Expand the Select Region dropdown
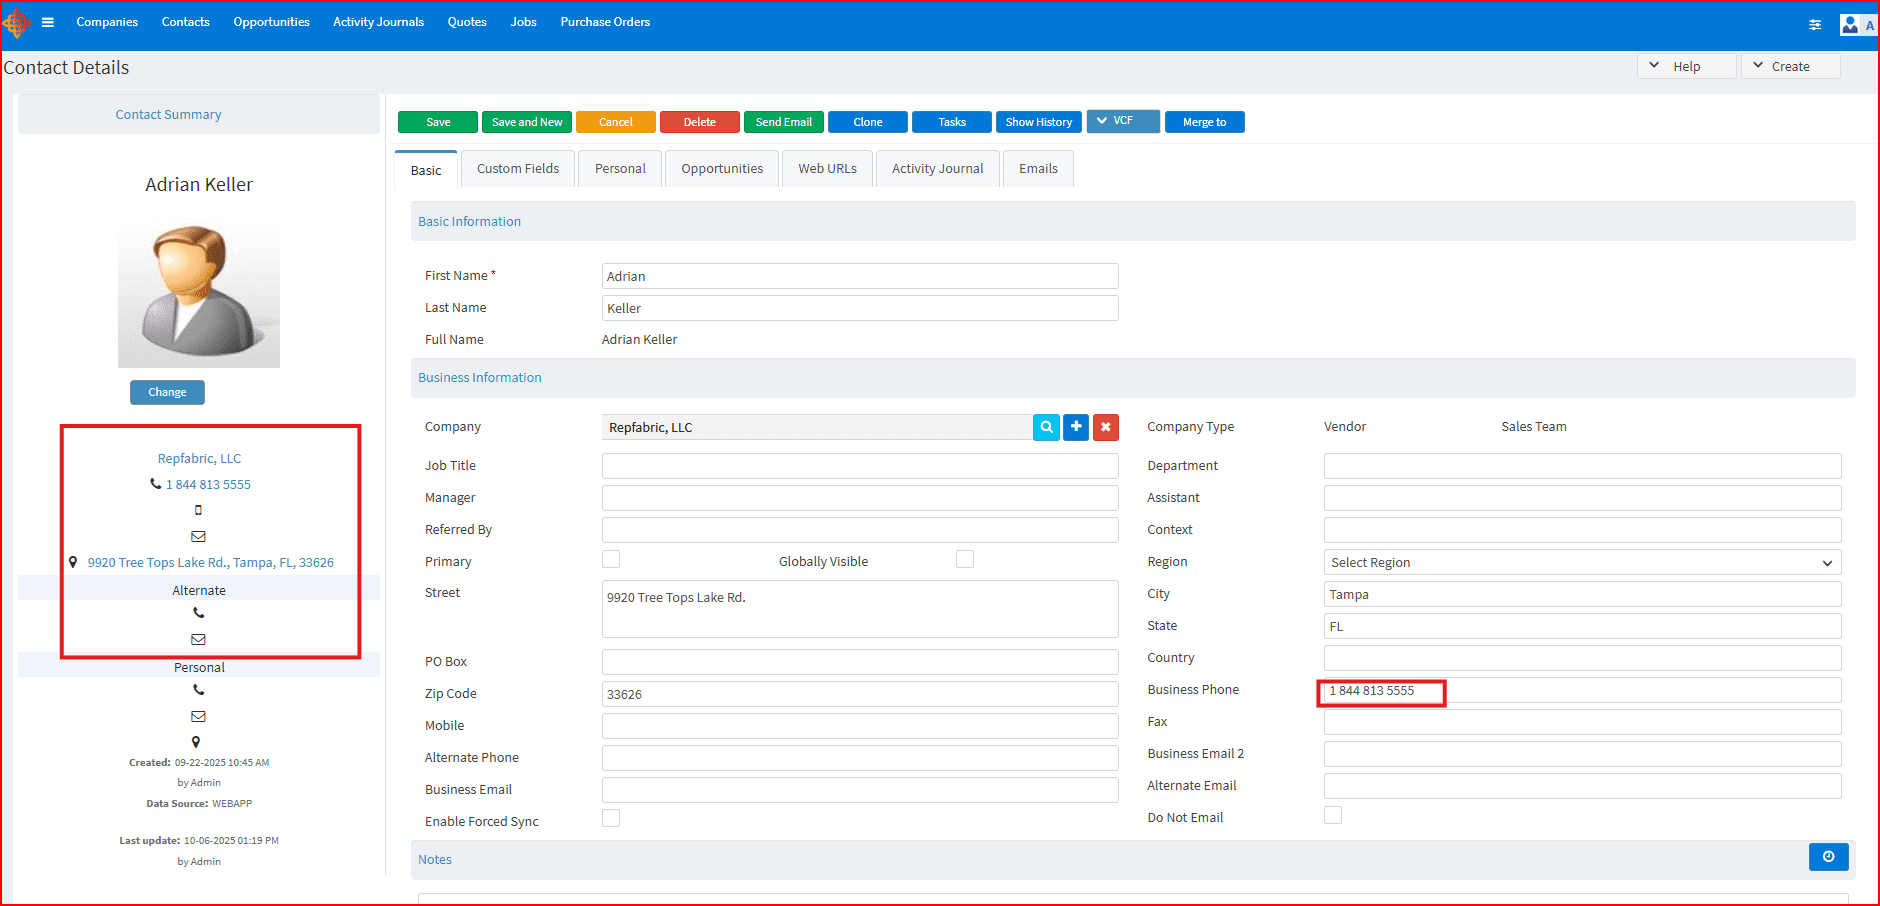The image size is (1880, 906). point(1582,563)
